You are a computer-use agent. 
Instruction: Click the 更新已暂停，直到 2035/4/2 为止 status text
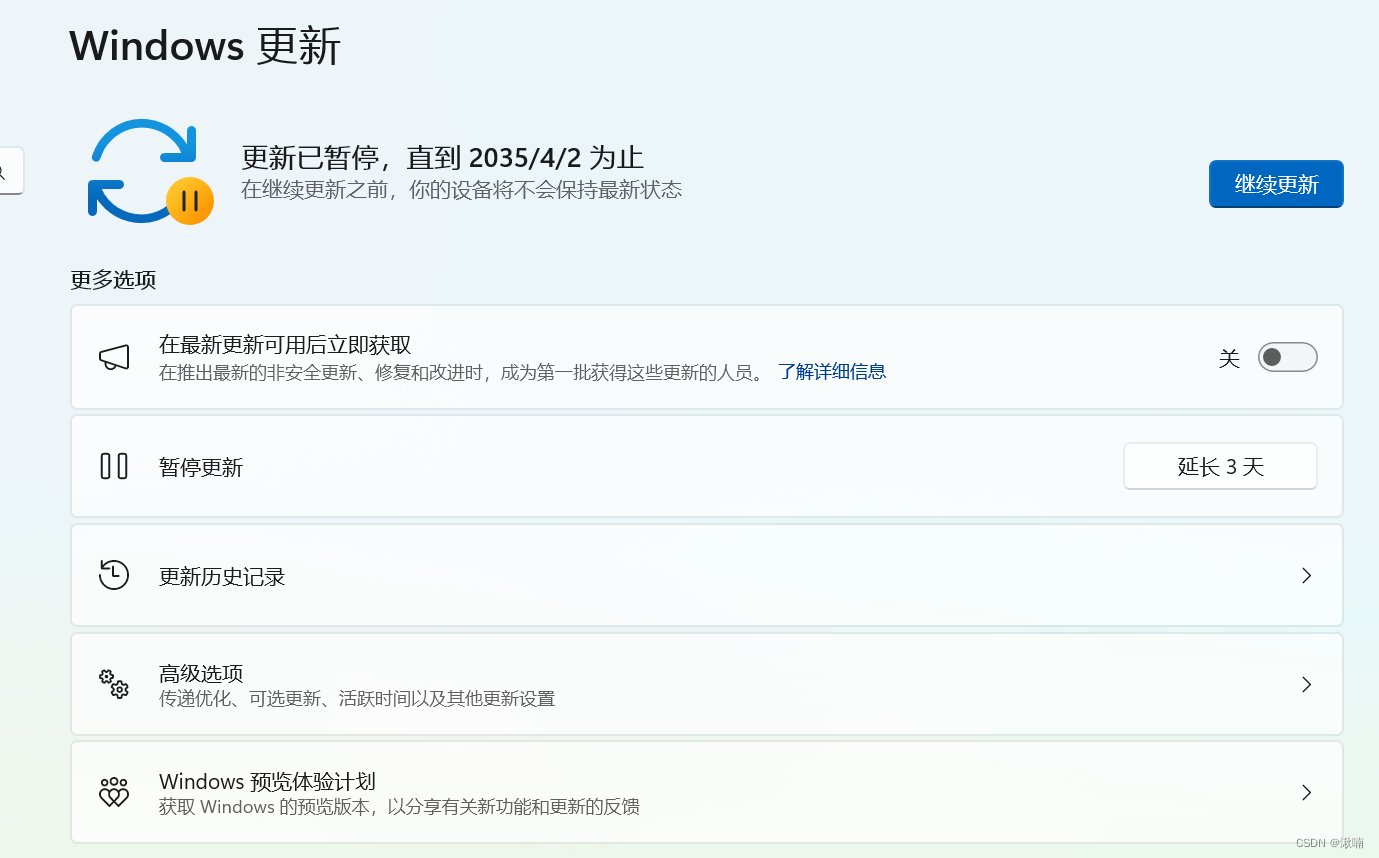[443, 157]
